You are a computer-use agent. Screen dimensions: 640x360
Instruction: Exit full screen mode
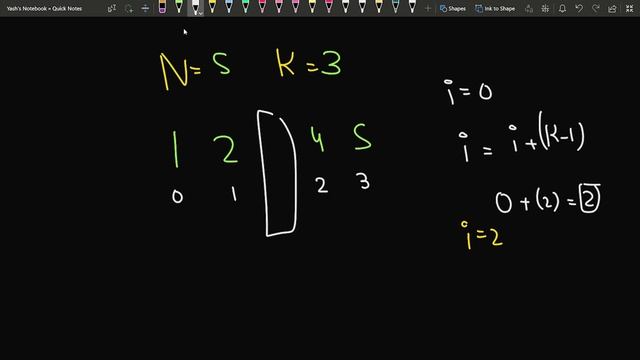point(629,8)
